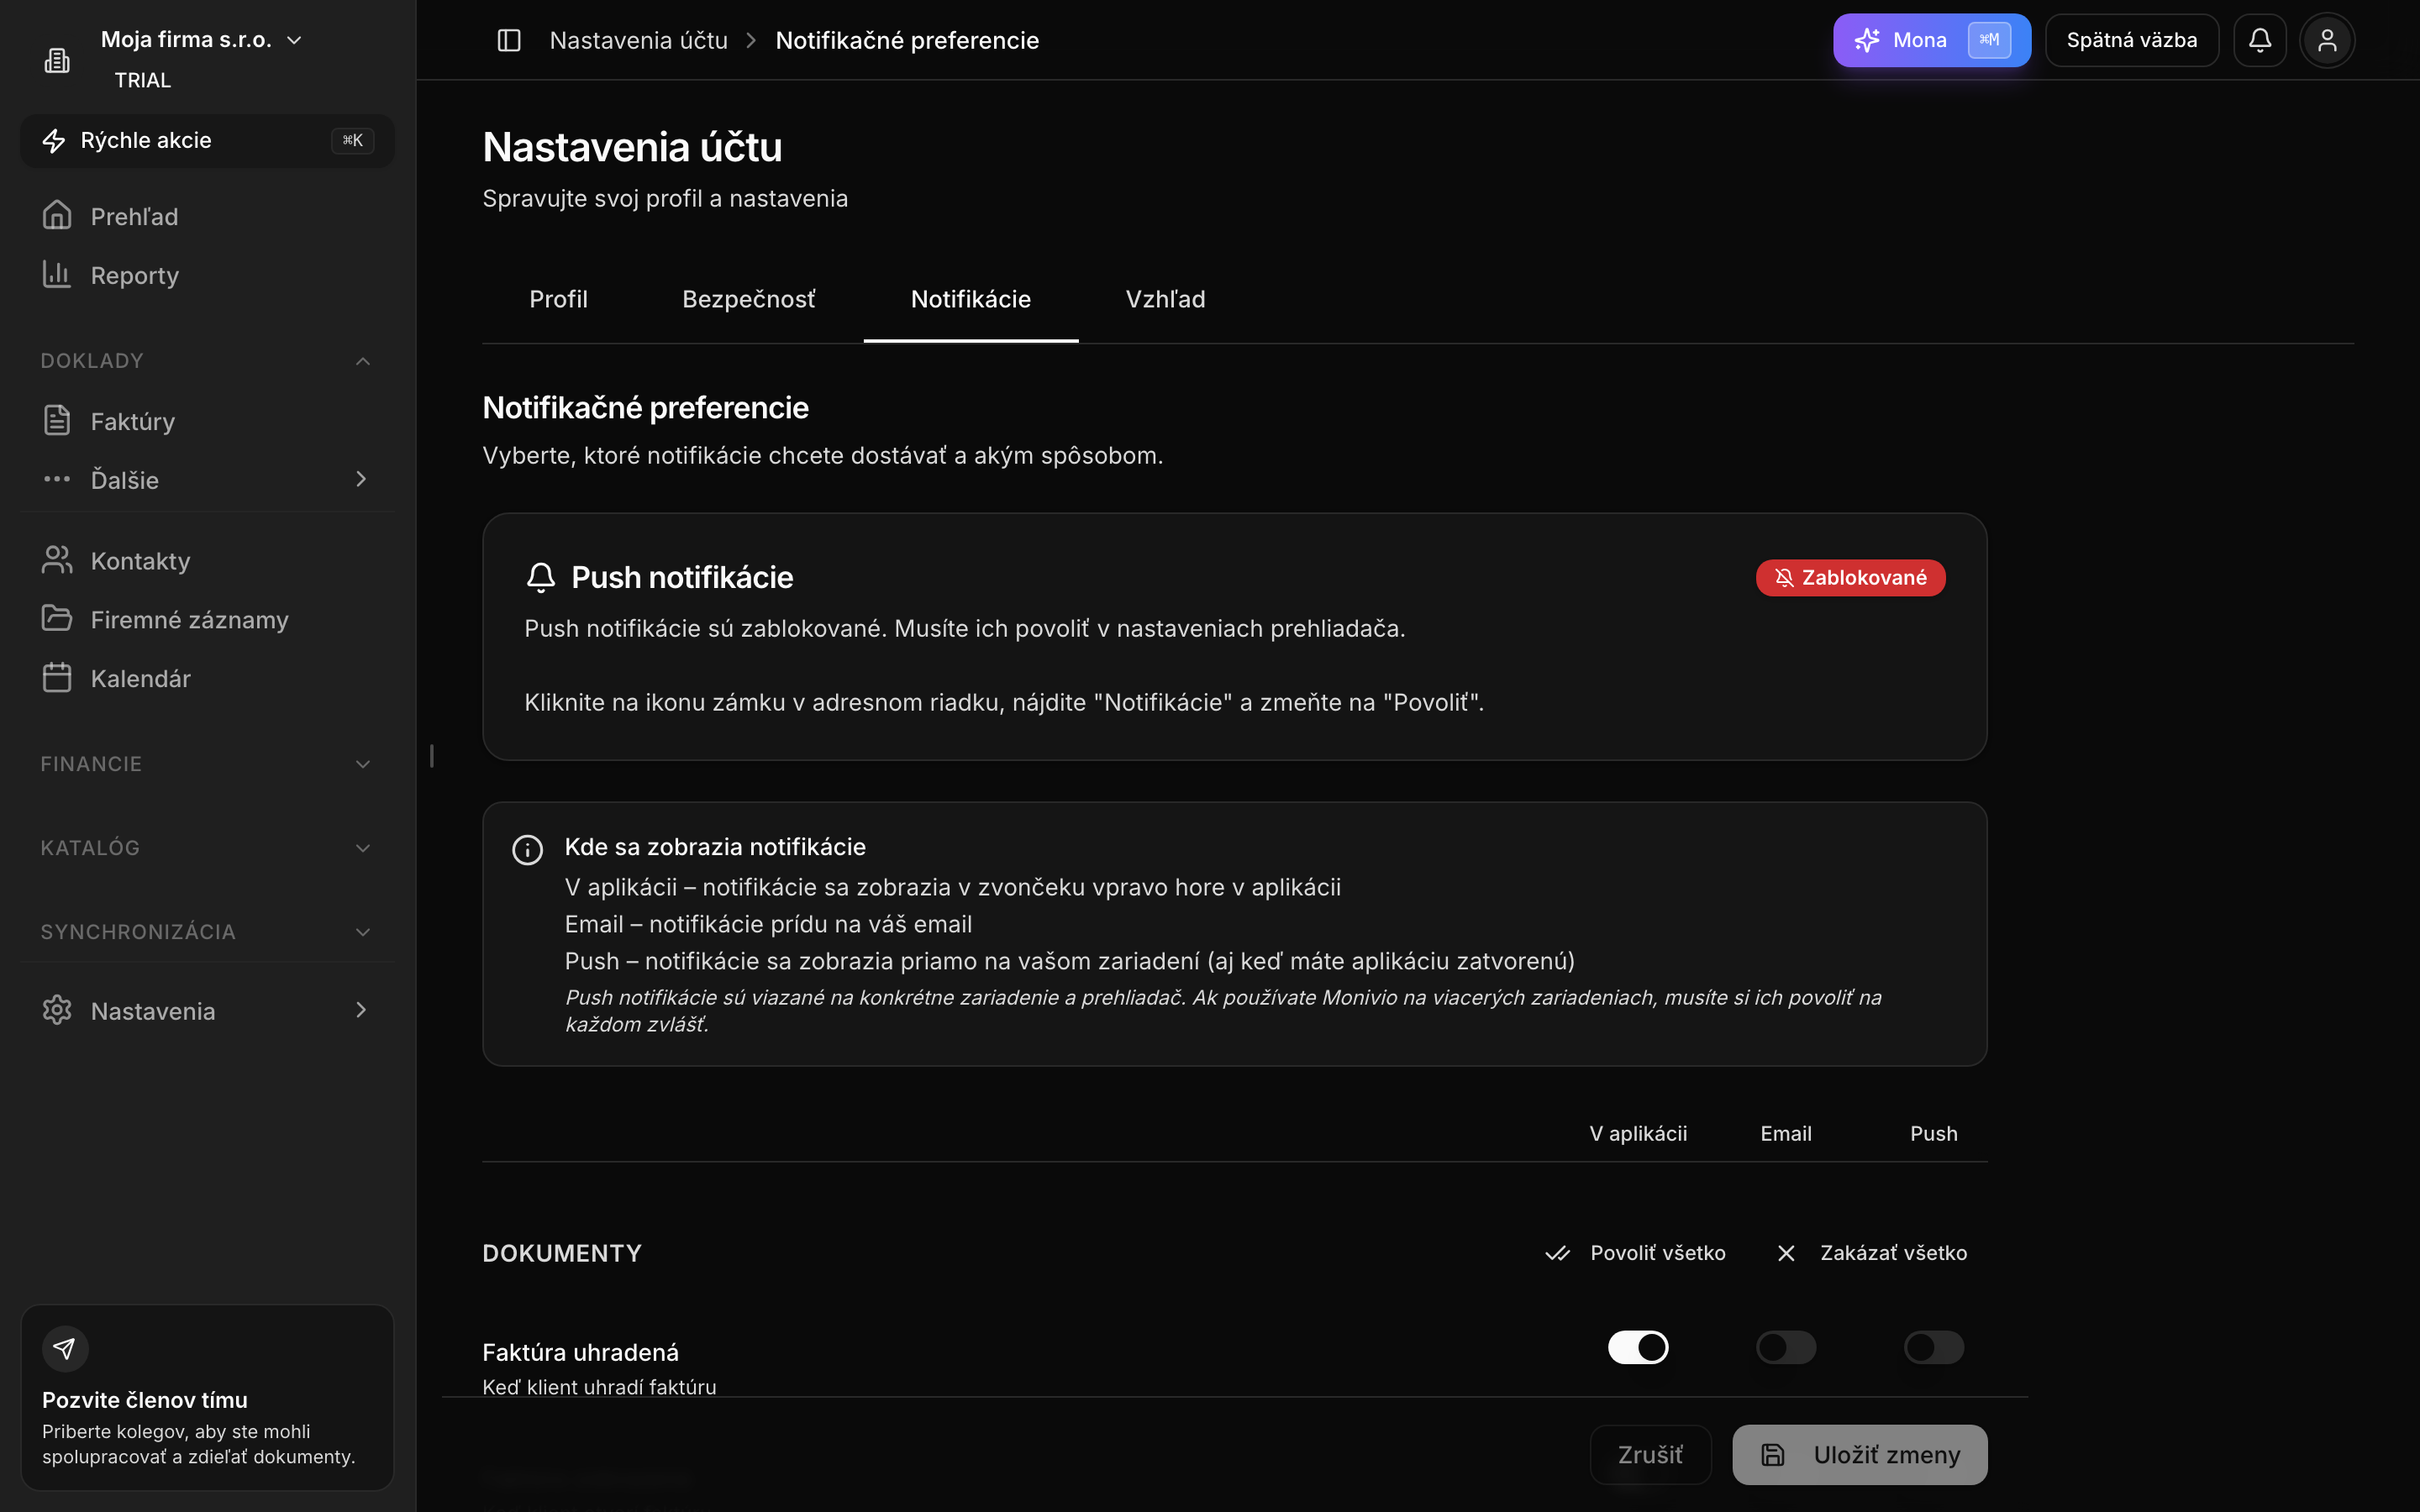Viewport: 2420px width, 1512px height.
Task: Expand the SYNCHRONIZÁCIA section
Action: click(207, 932)
